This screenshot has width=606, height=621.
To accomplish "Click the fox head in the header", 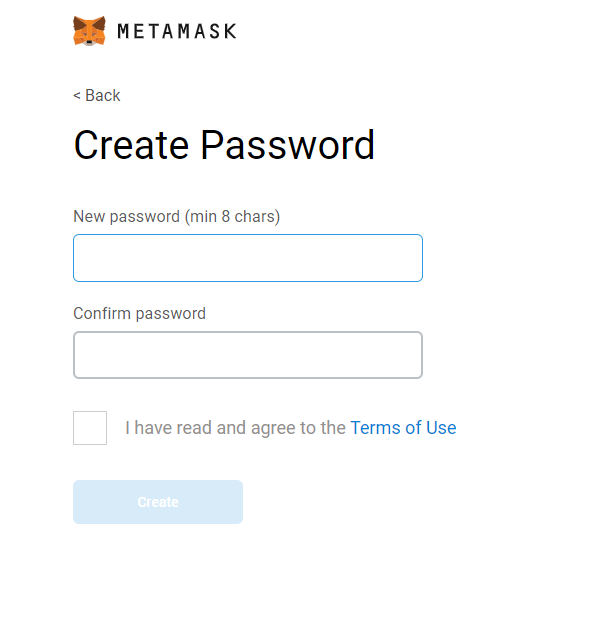I will [90, 31].
